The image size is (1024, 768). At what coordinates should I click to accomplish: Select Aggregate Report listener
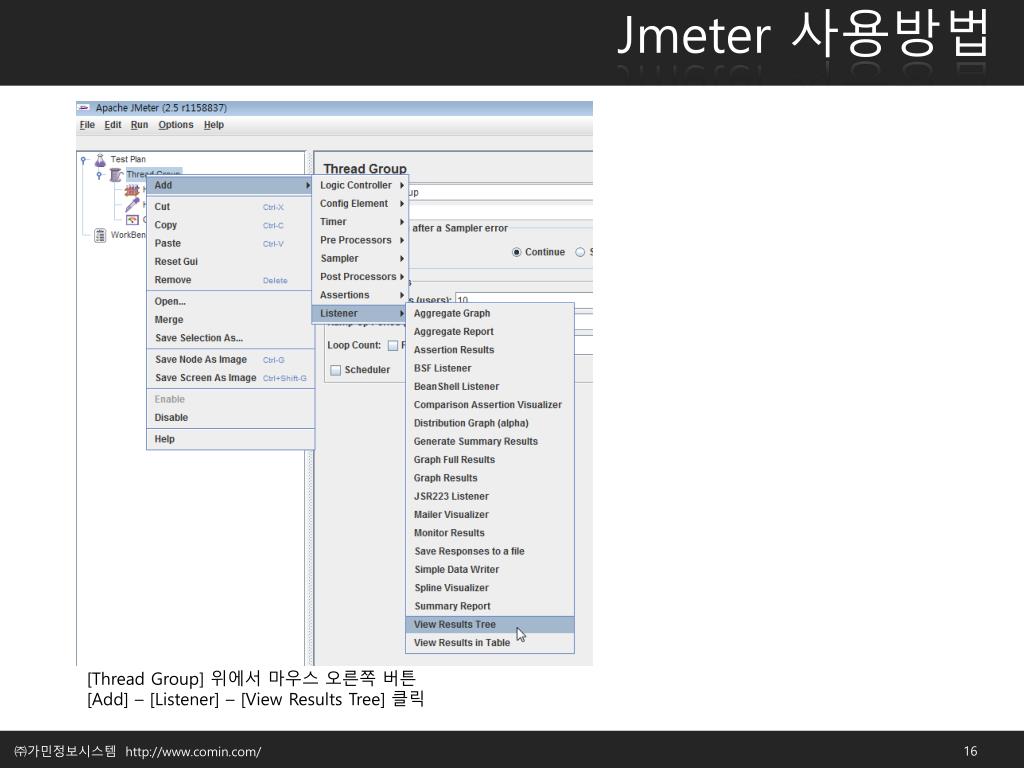[490, 332]
